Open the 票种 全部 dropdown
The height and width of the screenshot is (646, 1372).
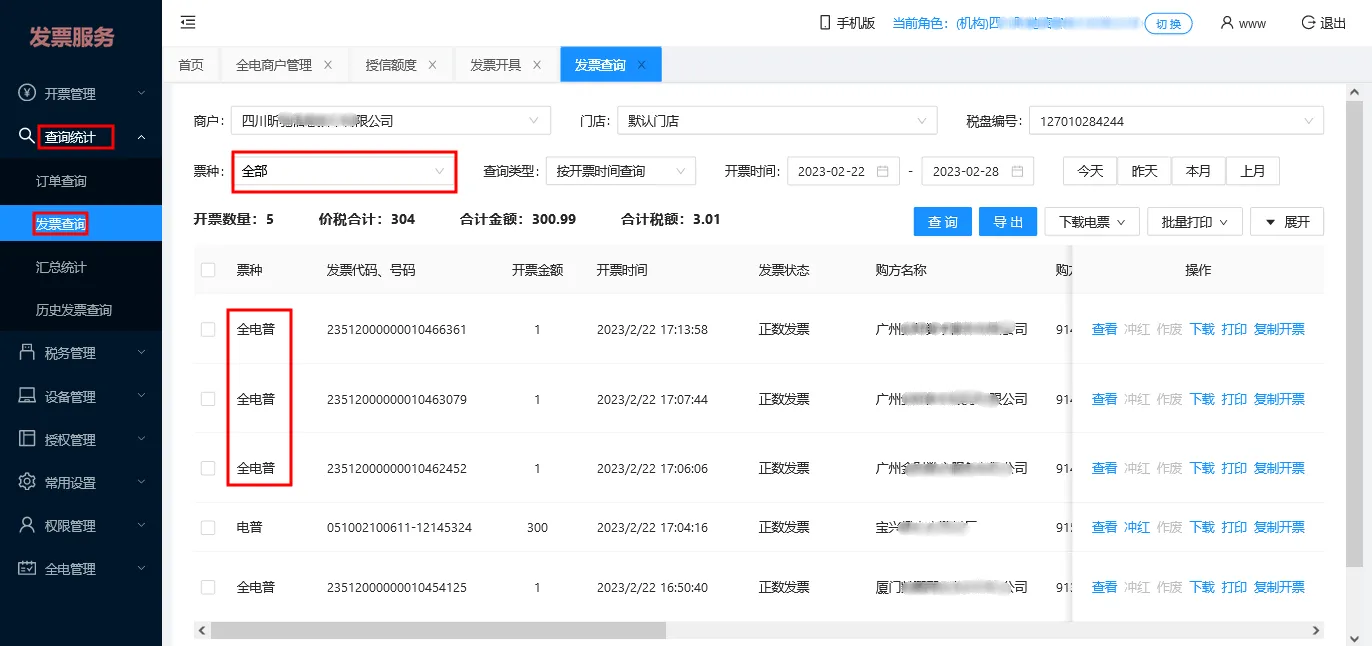(x=344, y=171)
